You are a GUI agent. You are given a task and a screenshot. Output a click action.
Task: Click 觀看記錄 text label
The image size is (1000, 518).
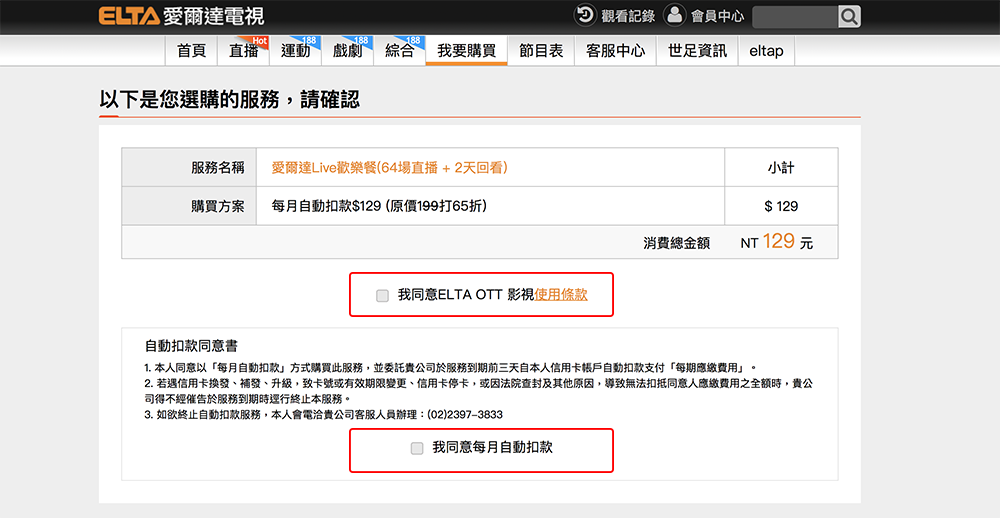pos(628,17)
